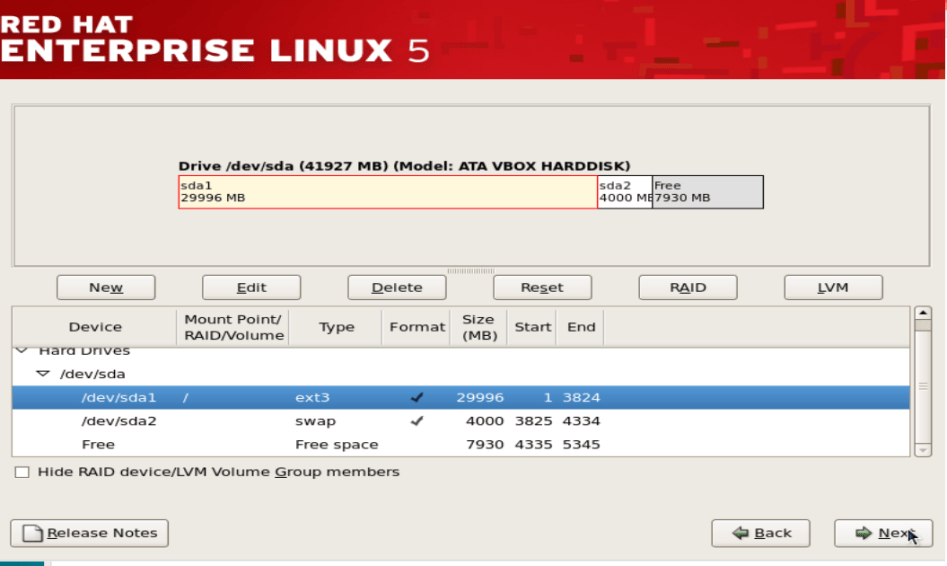Sort by the Device column header
This screenshot has width=947, height=566.
pos(95,327)
